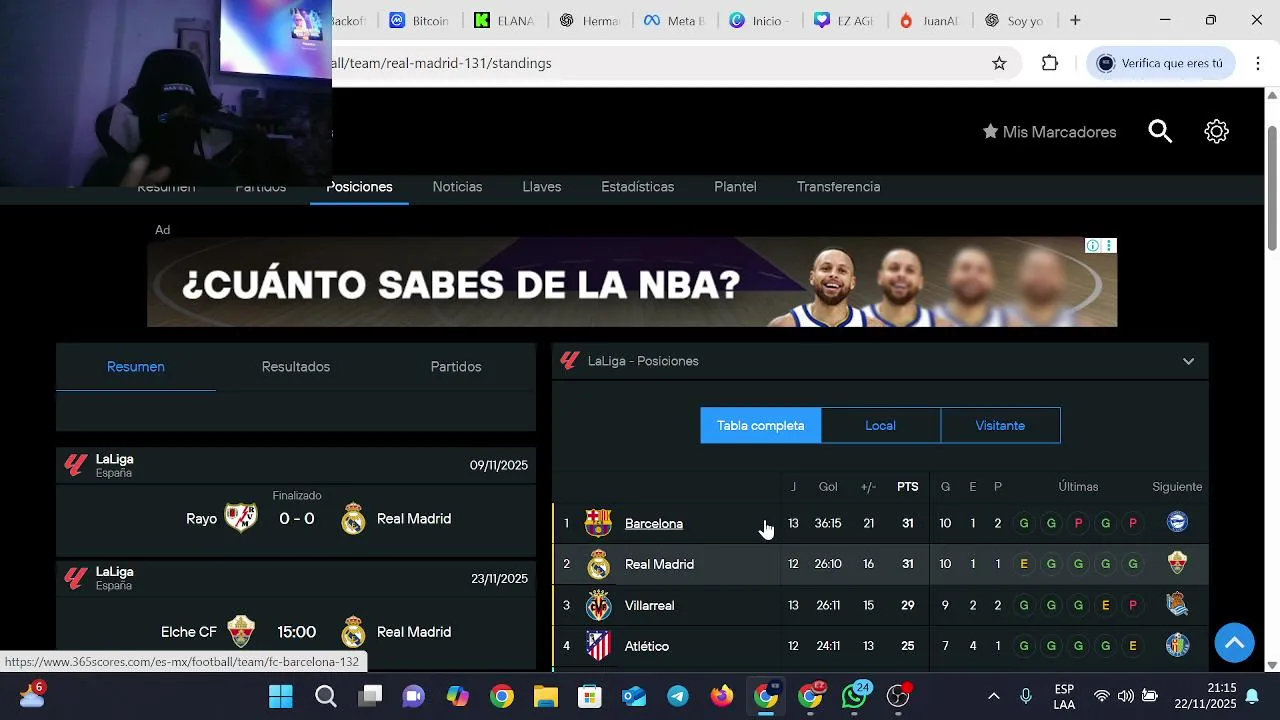Open the Real Madrid standings row link
Screen dimensions: 1280x720
pos(659,564)
